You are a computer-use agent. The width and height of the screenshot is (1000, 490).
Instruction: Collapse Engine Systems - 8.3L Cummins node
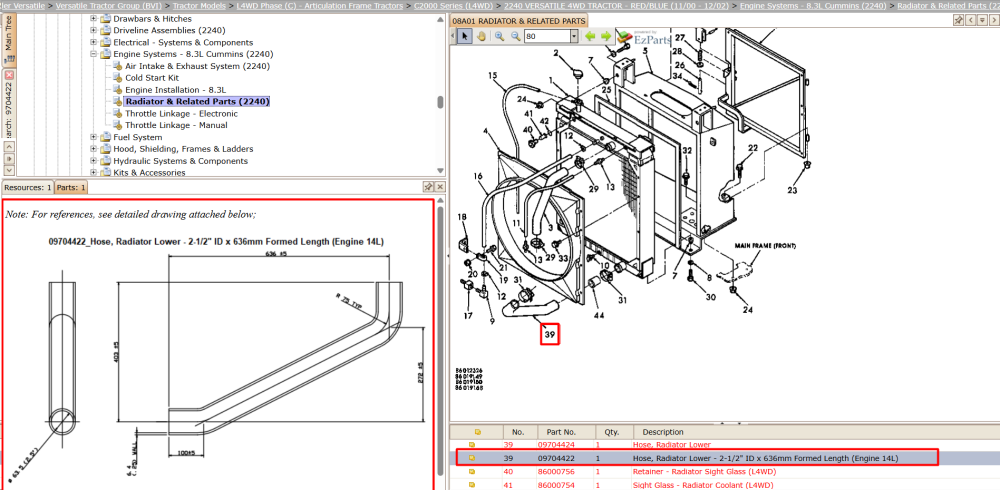click(x=94, y=54)
